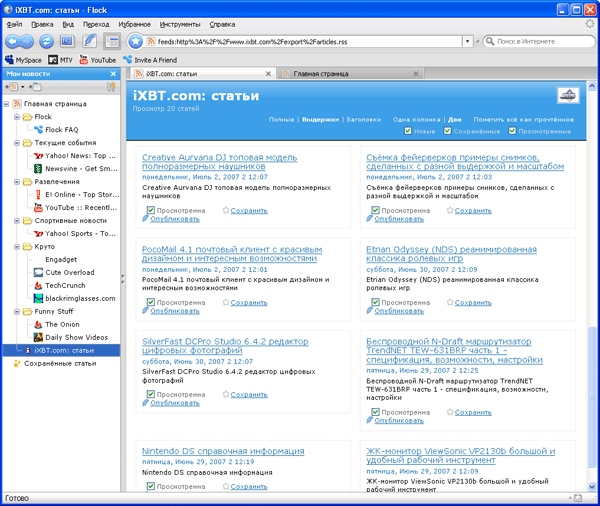
Task: Open the blog editor quill icon
Action: click(x=90, y=41)
